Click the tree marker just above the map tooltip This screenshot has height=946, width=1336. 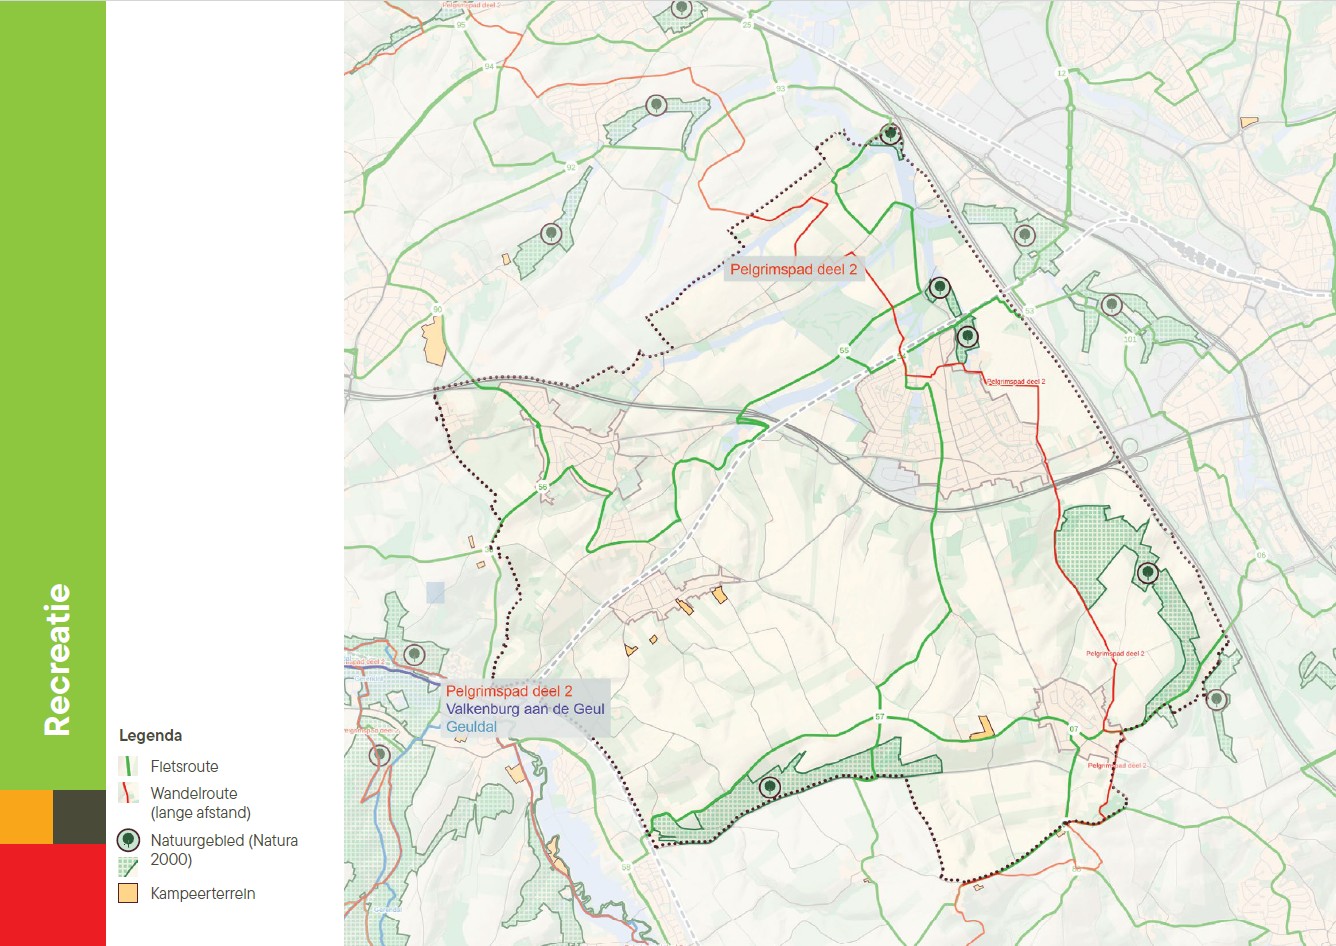[x=414, y=655]
